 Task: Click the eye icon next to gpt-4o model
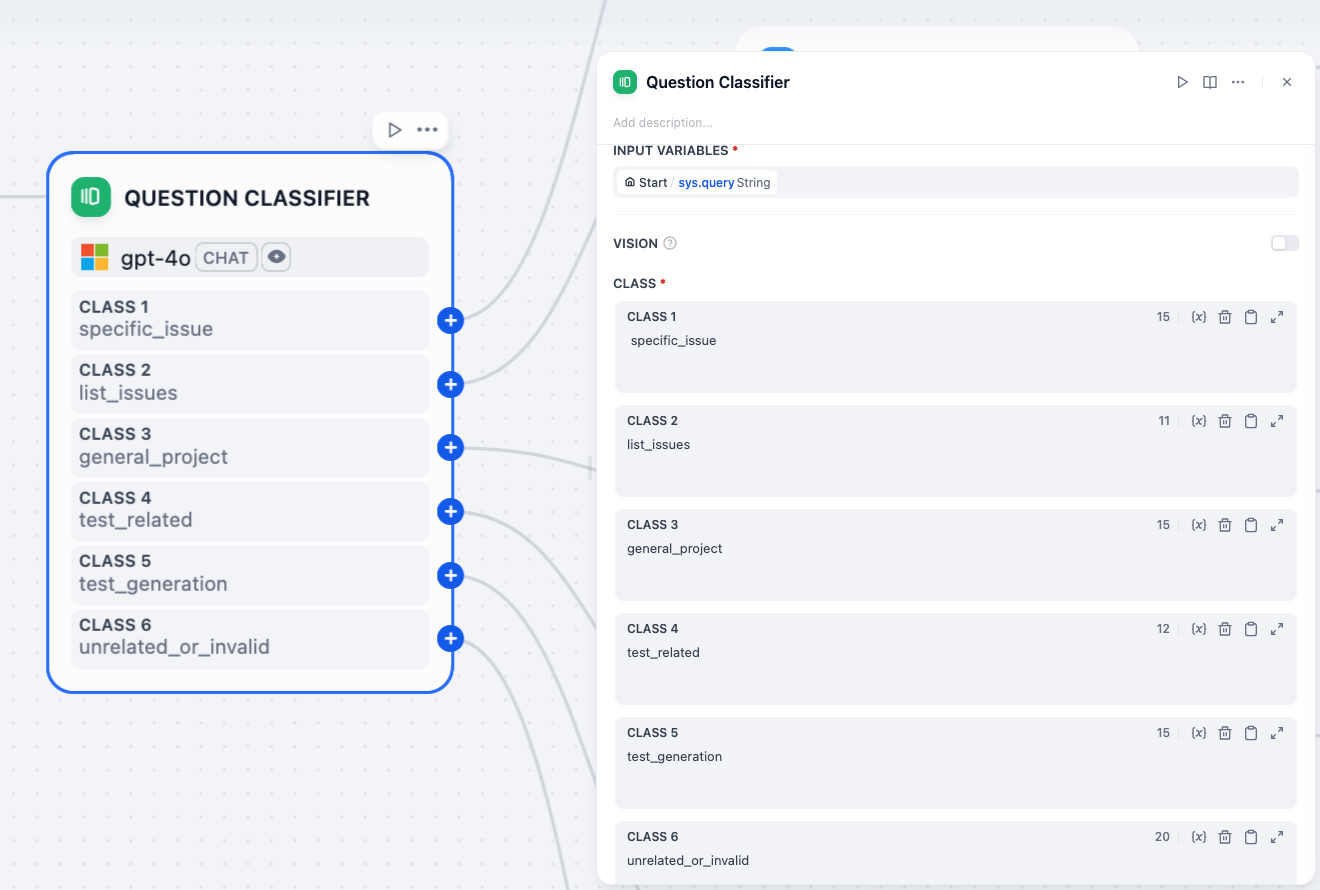click(276, 256)
